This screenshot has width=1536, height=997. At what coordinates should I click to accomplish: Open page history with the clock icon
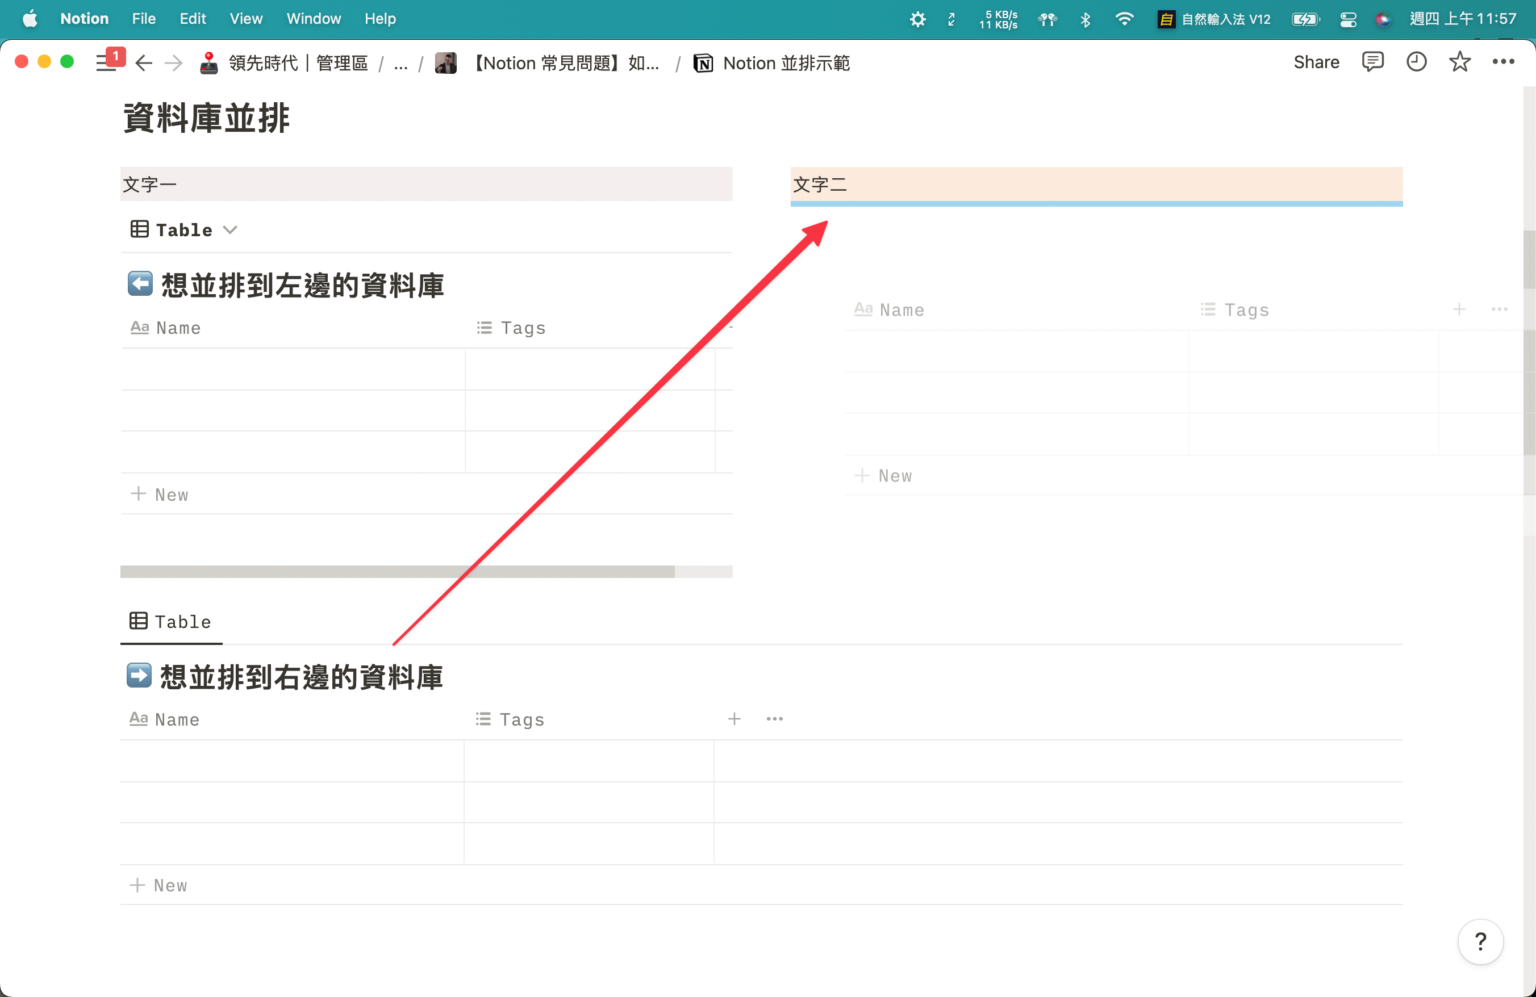(x=1416, y=62)
